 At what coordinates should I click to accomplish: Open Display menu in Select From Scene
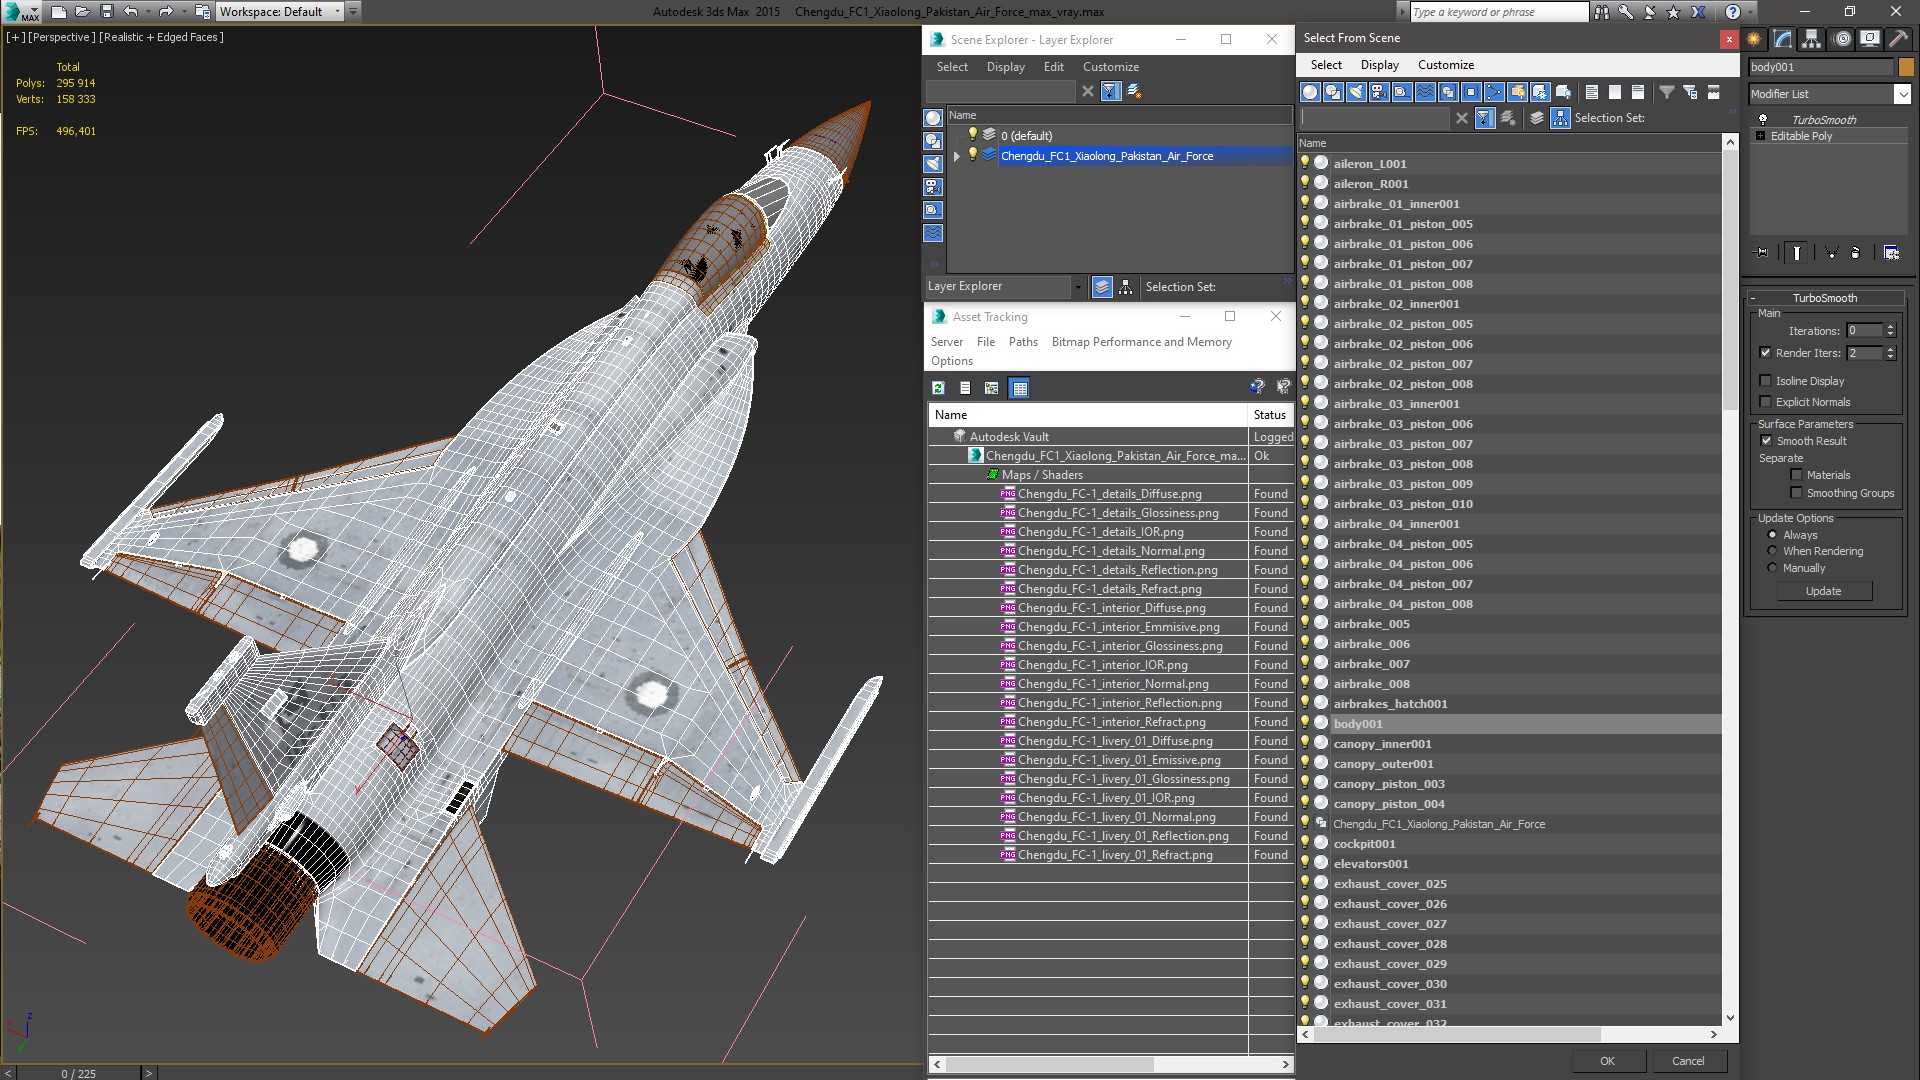1379,65
